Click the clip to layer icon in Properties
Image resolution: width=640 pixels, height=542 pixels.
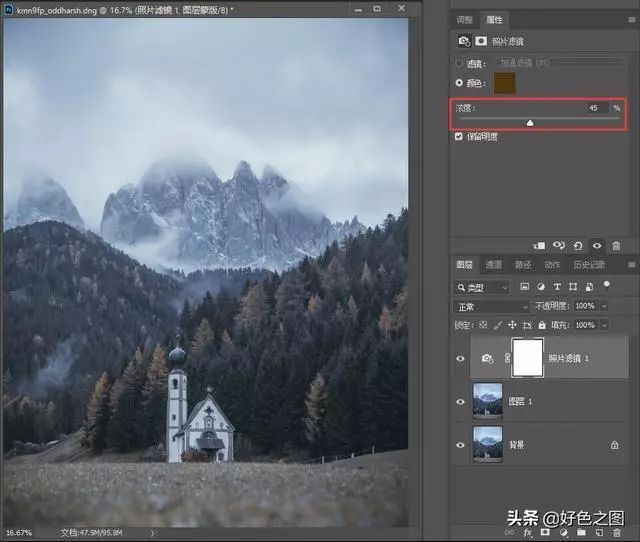[x=539, y=245]
